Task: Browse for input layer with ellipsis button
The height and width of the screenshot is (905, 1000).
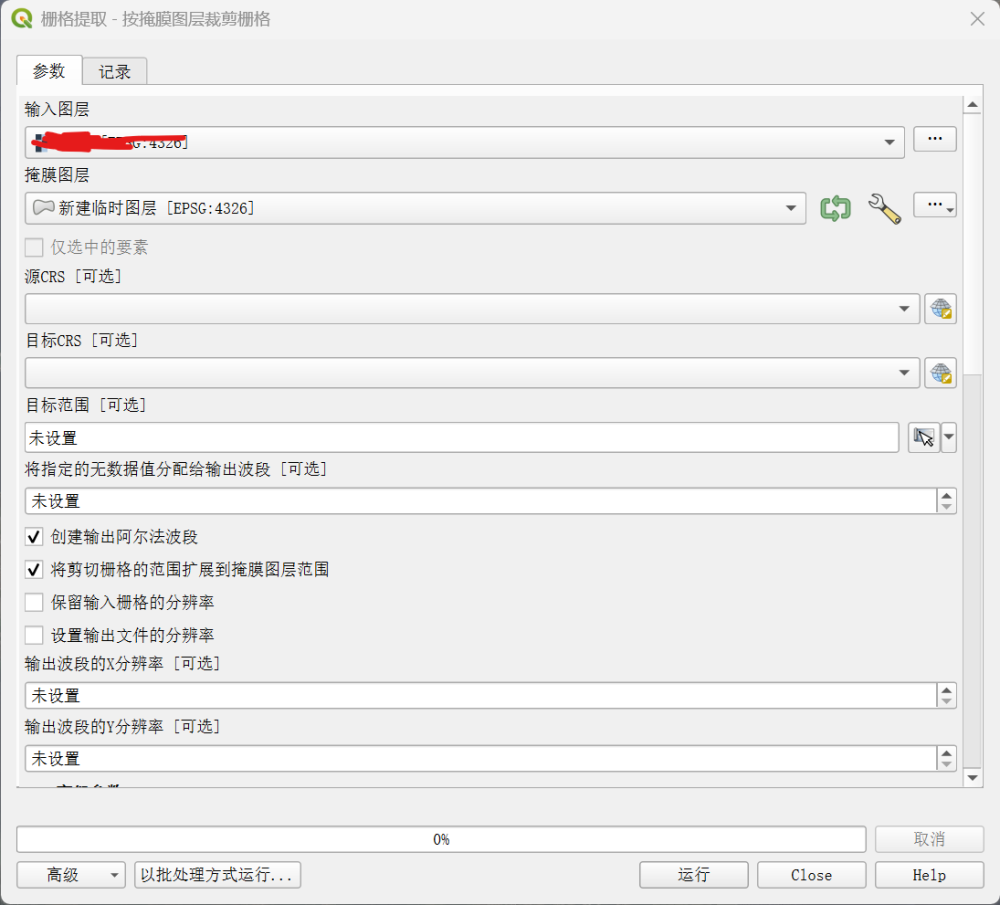Action: [935, 140]
